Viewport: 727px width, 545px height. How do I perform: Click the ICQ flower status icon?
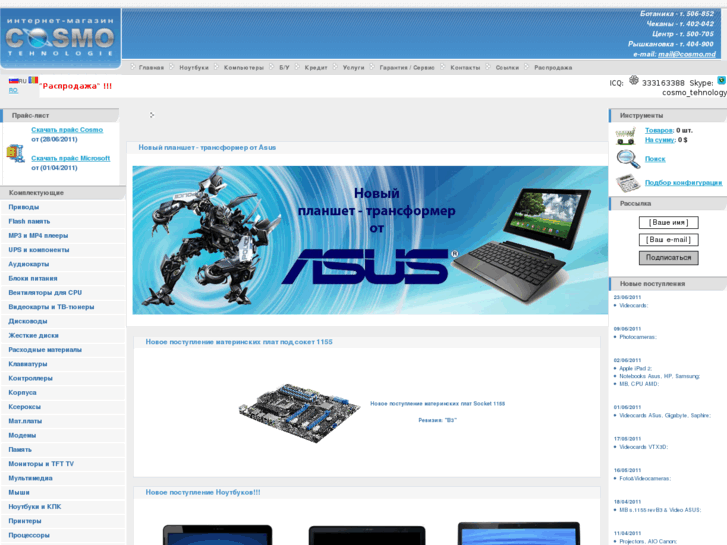pyautogui.click(x=633, y=80)
